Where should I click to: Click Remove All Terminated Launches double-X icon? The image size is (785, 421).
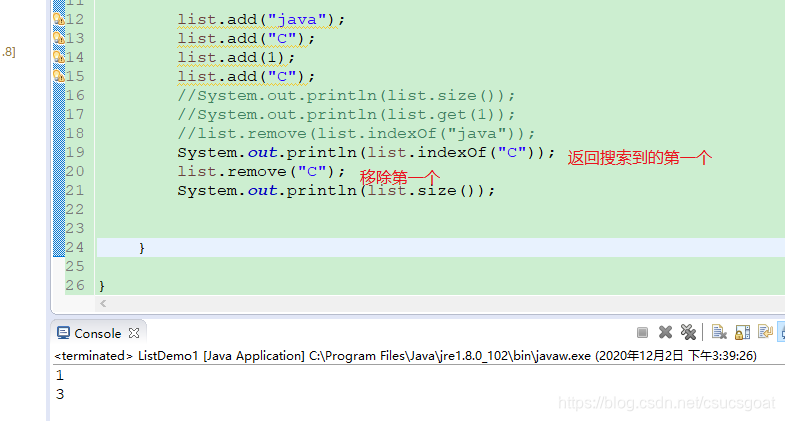(x=688, y=332)
